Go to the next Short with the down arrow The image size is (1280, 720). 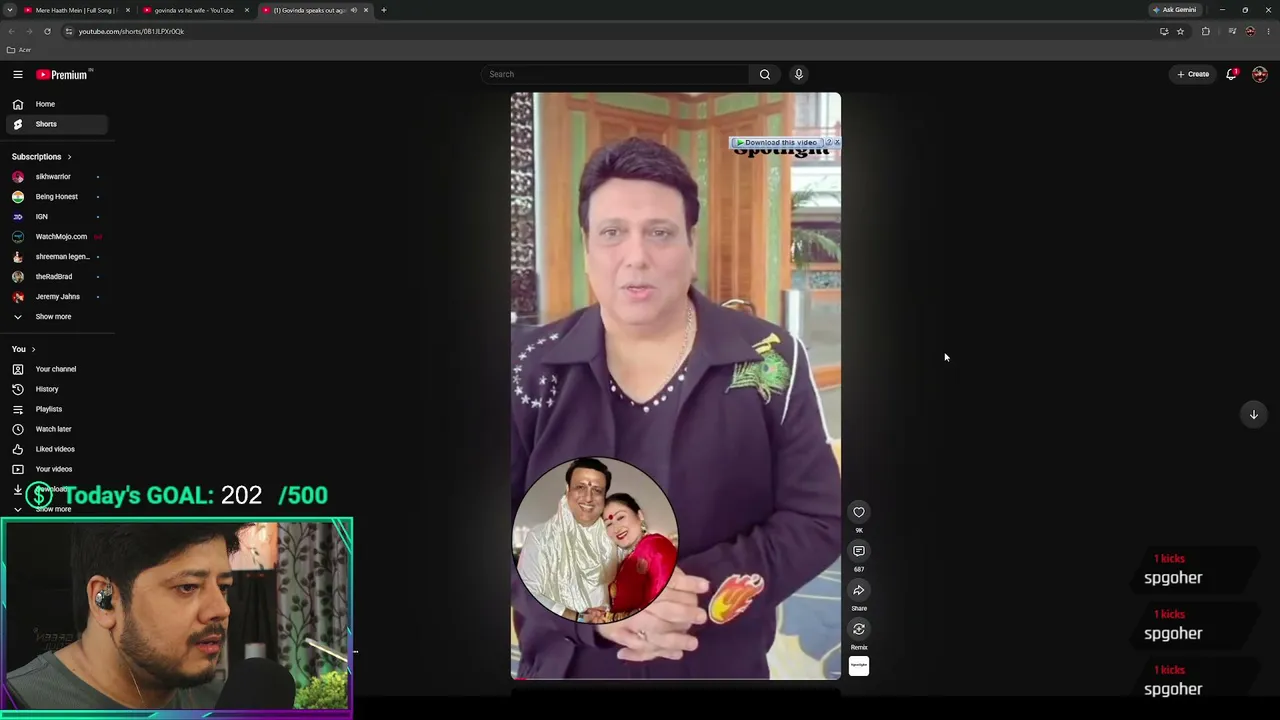[x=1253, y=414]
